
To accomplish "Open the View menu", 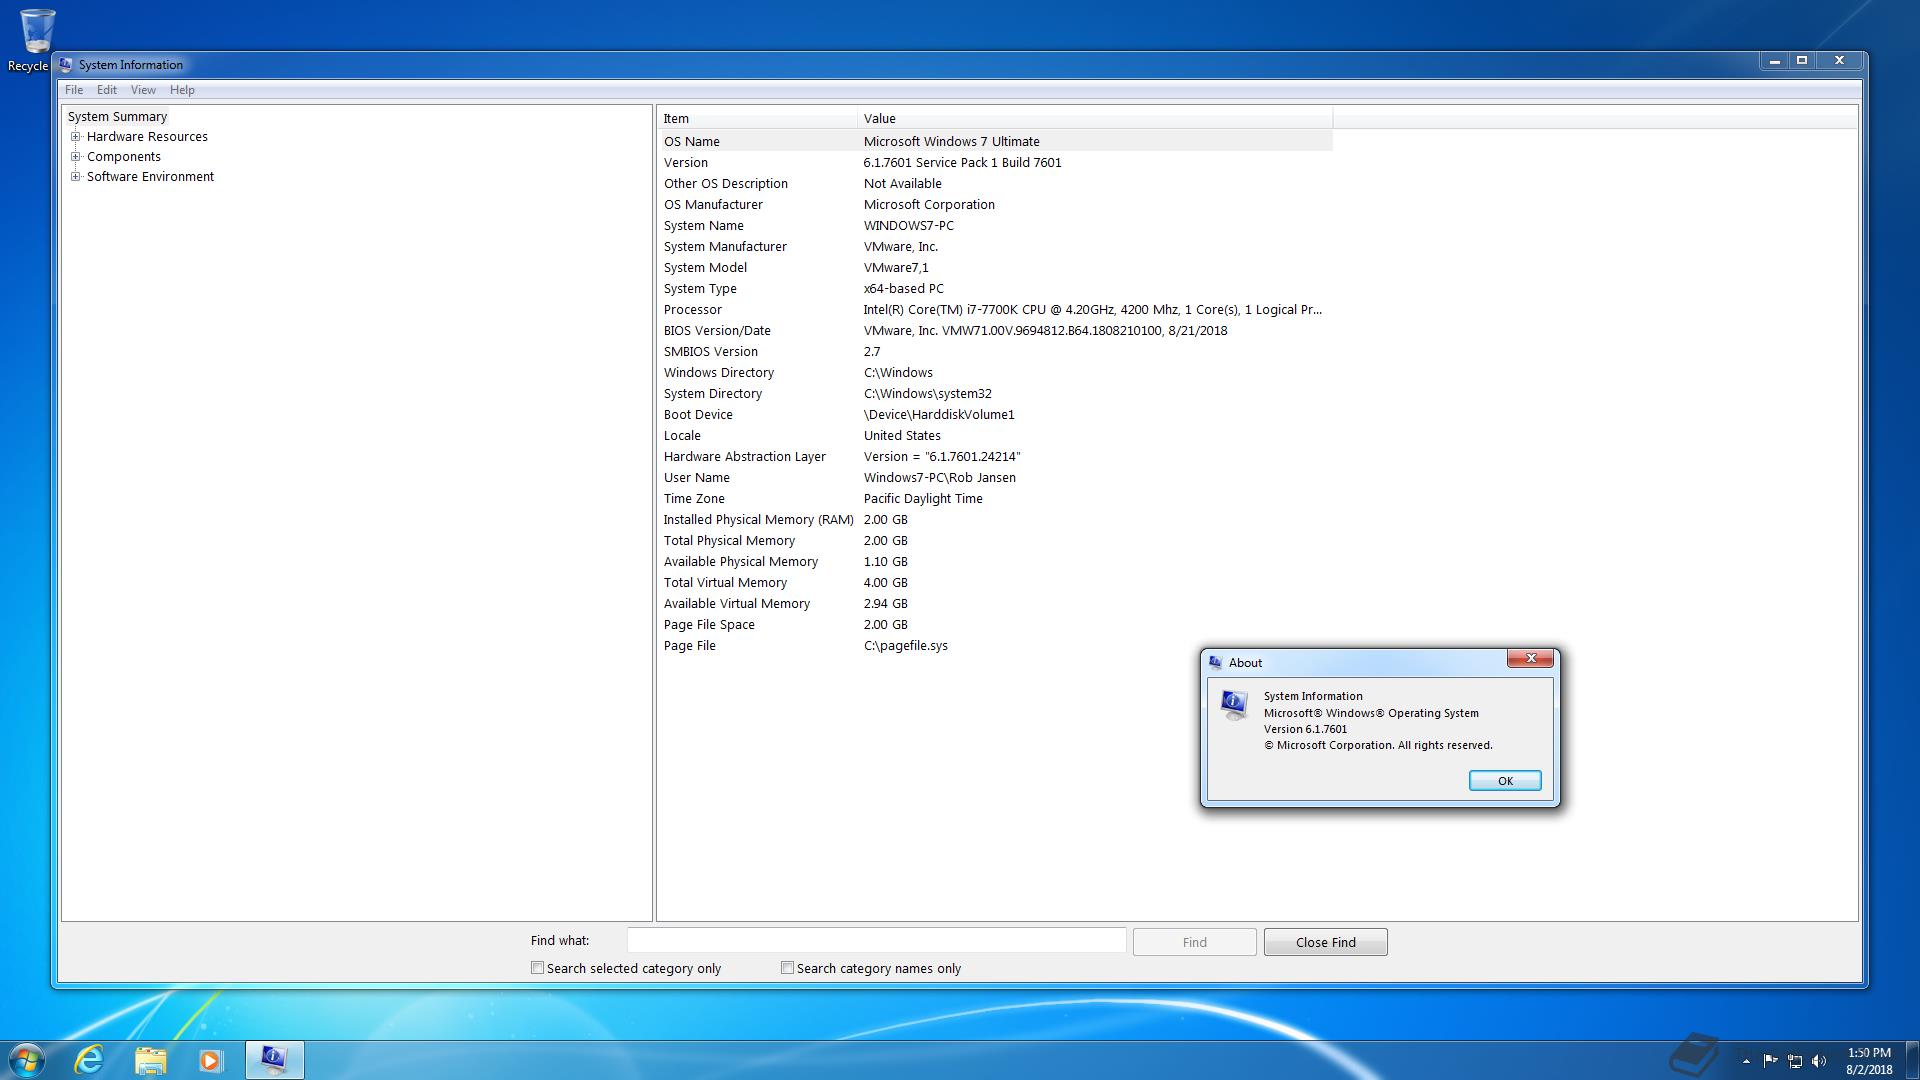I will (x=143, y=90).
